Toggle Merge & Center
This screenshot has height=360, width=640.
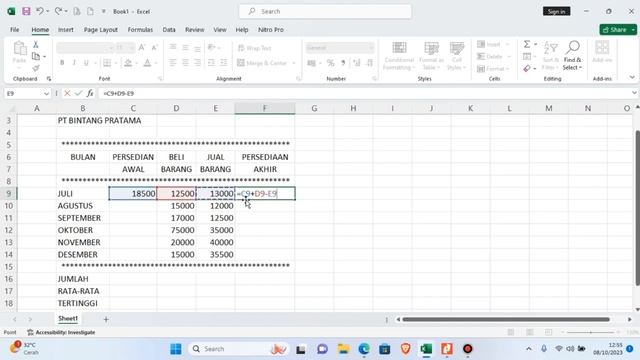click(262, 63)
